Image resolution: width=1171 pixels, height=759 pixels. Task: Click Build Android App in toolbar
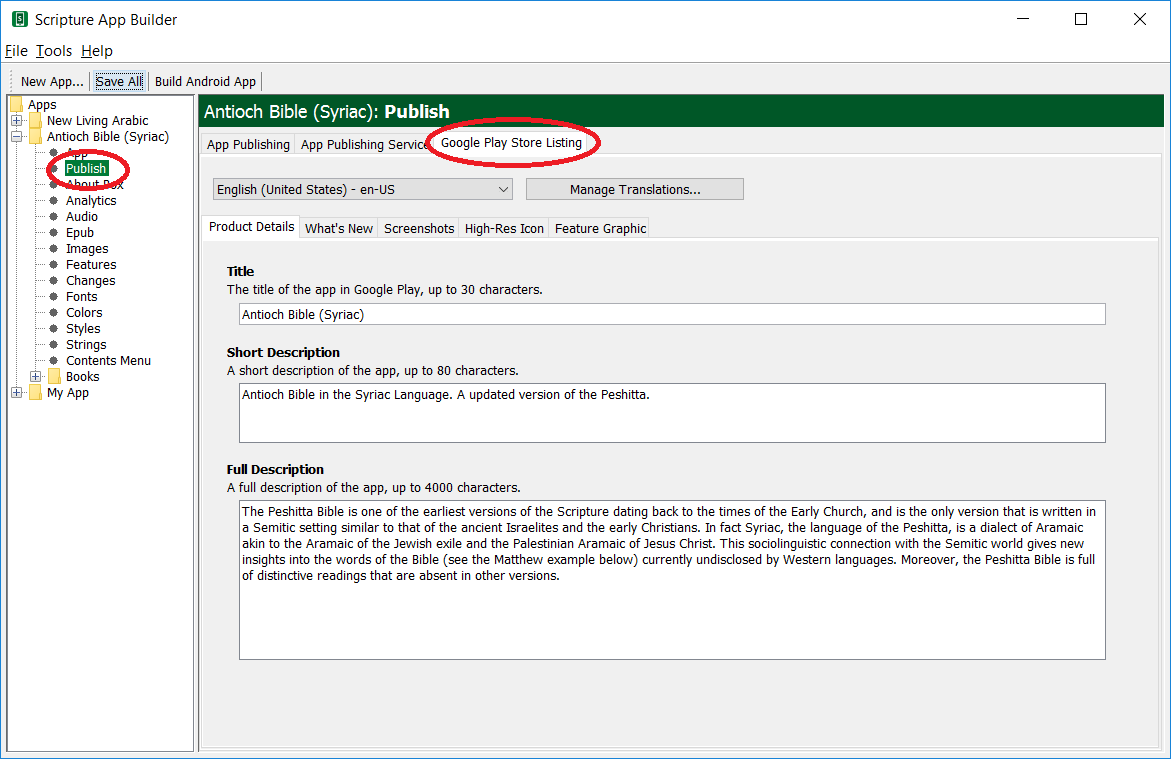[x=205, y=82]
